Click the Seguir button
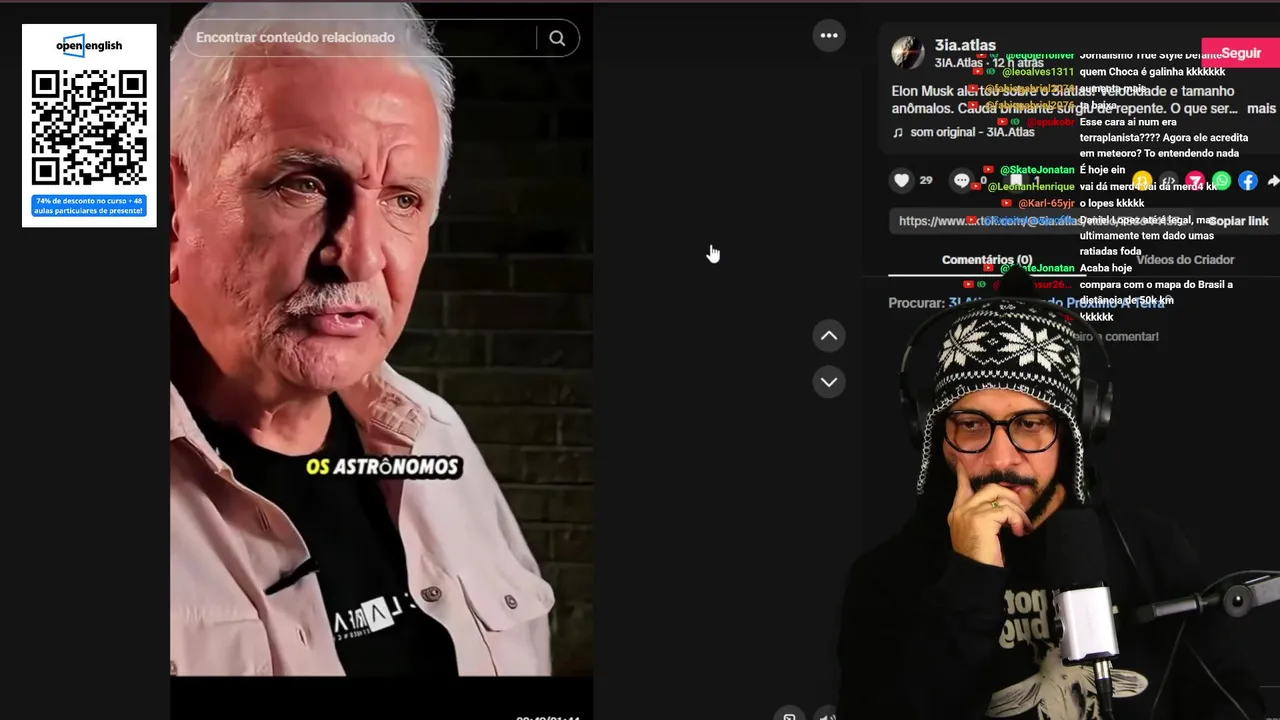 pos(1241,53)
